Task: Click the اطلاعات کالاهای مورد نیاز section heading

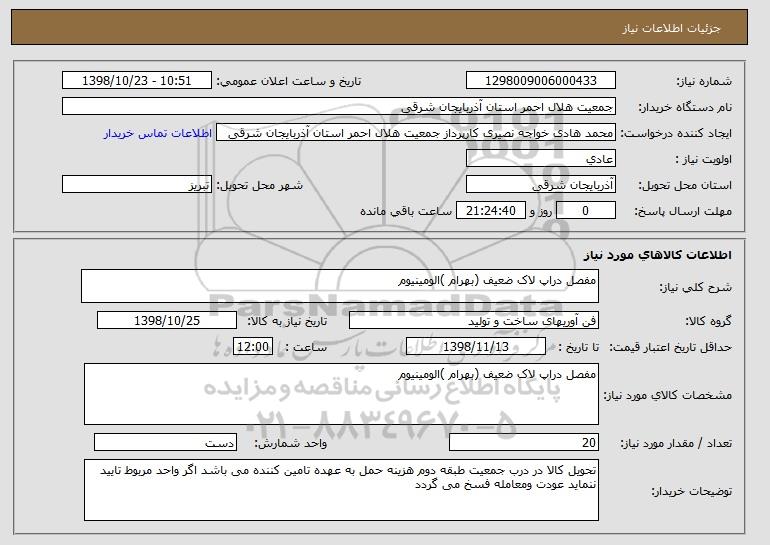Action: click(658, 255)
